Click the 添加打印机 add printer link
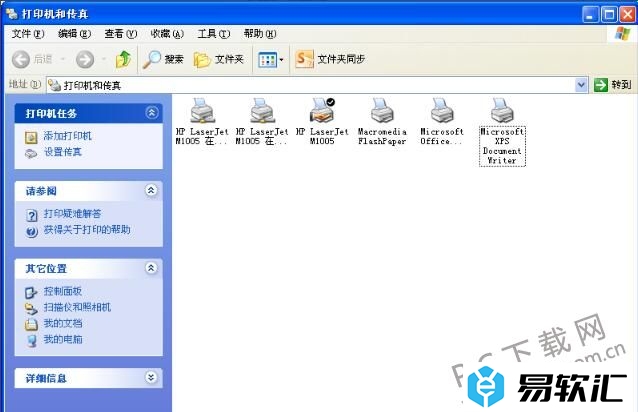 coord(68,136)
